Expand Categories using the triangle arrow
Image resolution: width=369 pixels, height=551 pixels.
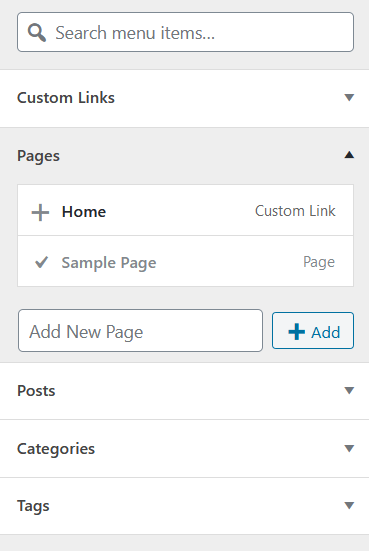pos(349,448)
